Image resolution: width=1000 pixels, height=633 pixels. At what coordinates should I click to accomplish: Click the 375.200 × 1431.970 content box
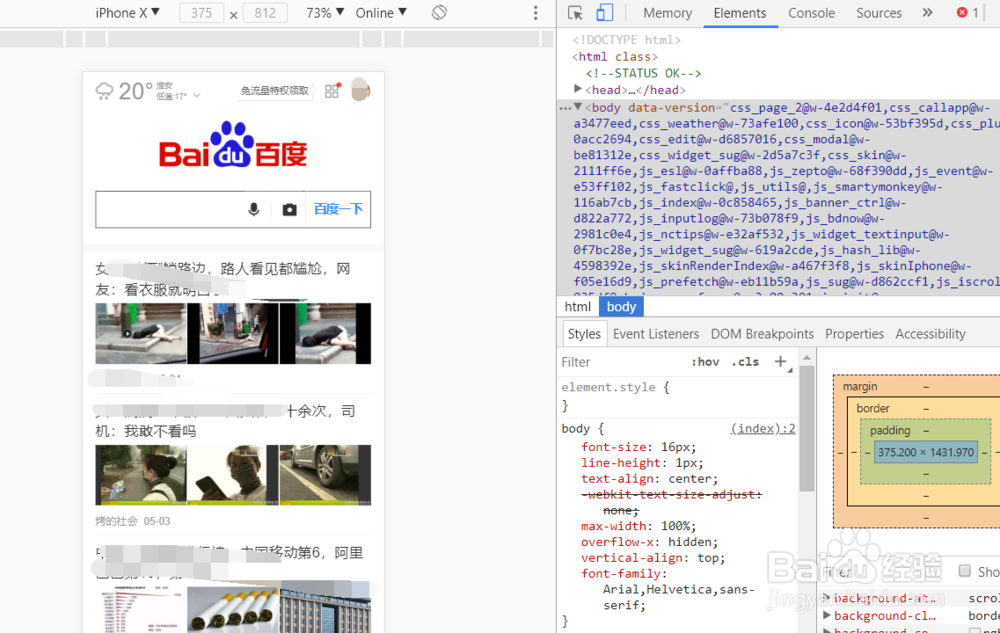(925, 452)
